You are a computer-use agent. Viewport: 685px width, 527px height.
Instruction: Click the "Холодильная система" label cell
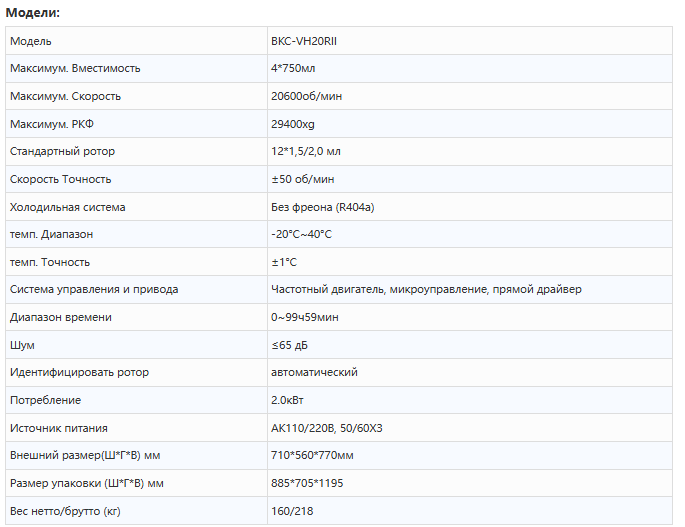coord(67,207)
